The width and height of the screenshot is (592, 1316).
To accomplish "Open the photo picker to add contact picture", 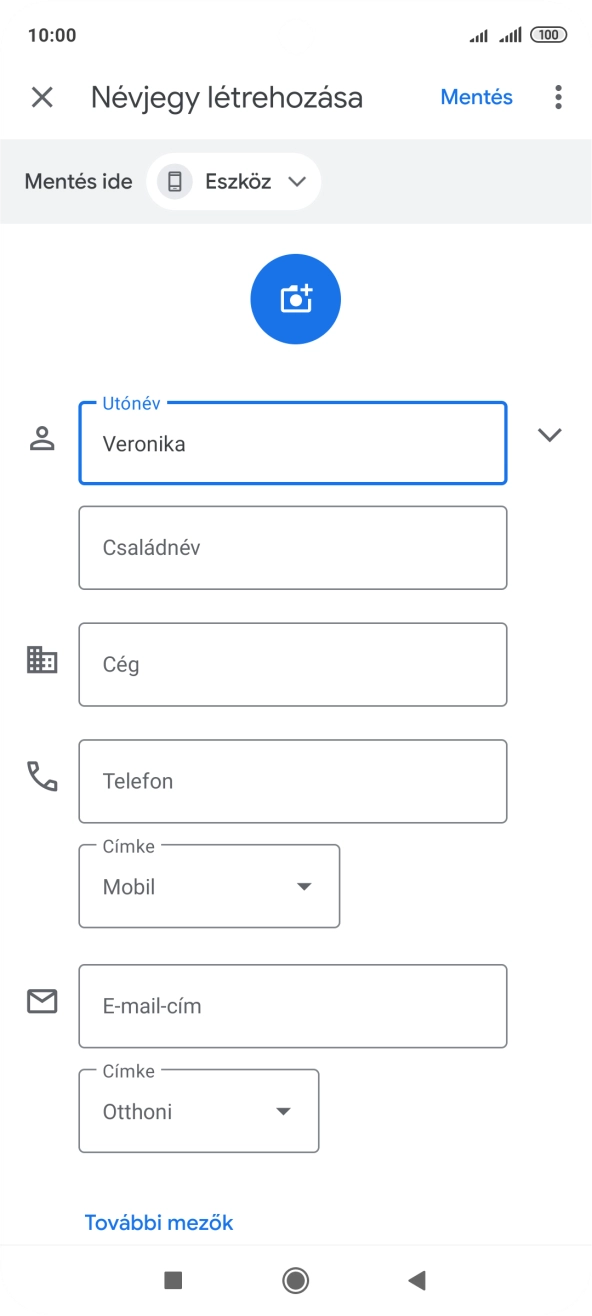I will 295,298.
